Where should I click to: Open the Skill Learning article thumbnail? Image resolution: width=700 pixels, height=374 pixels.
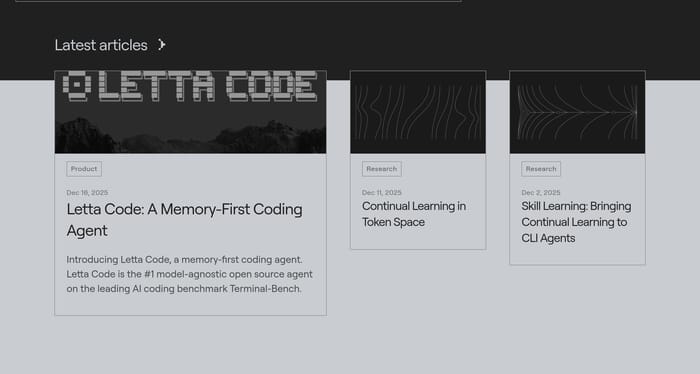tap(577, 112)
